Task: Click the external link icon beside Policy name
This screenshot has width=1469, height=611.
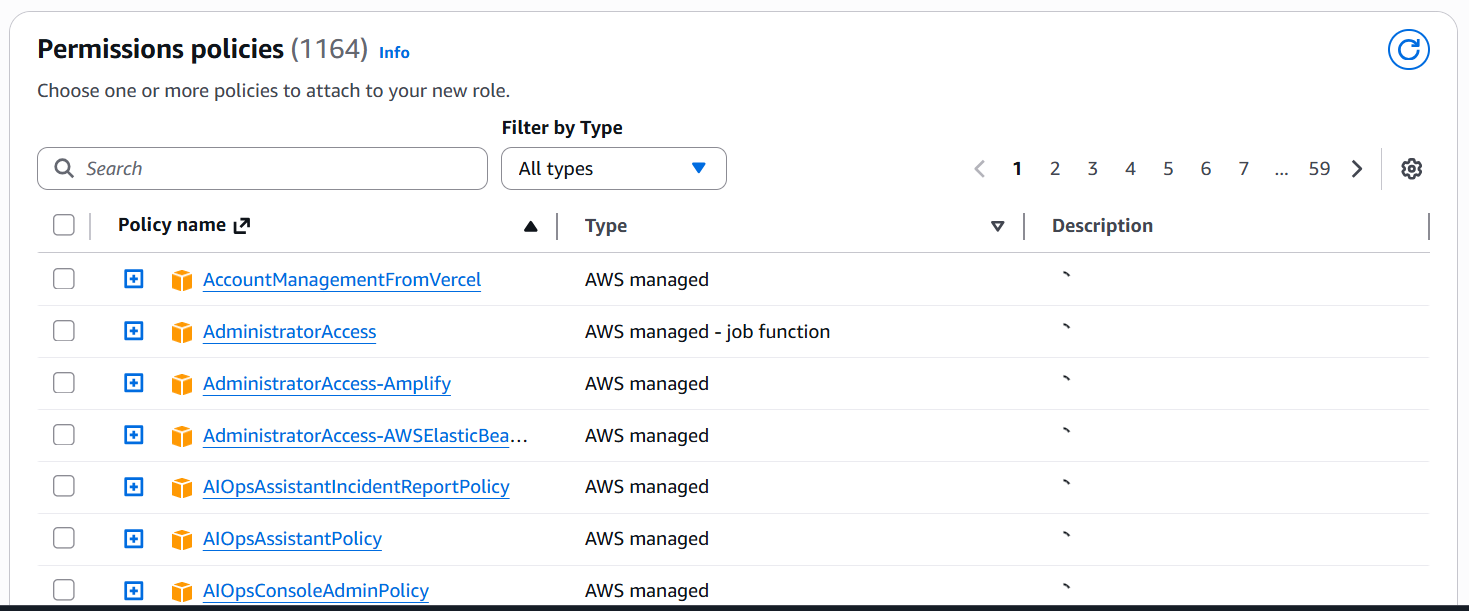Action: [x=241, y=226]
